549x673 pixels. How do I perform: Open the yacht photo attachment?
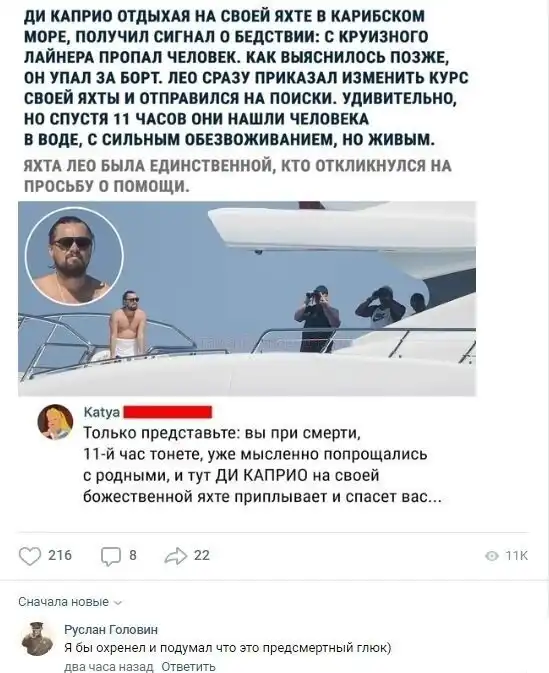click(247, 299)
